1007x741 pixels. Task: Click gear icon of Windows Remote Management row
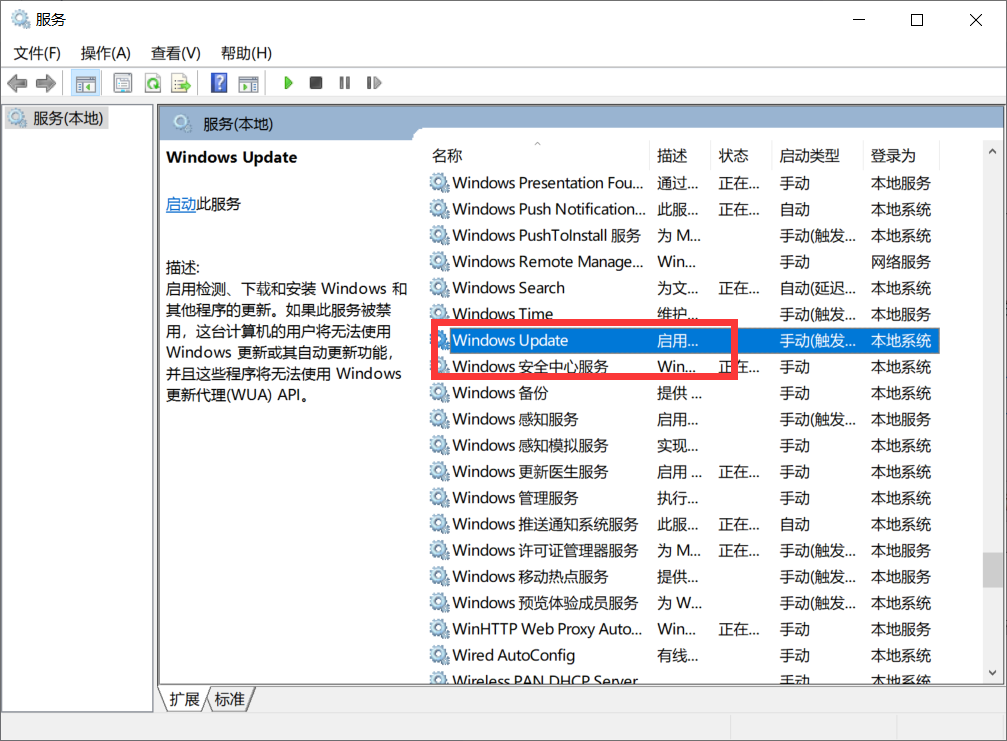(x=439, y=261)
